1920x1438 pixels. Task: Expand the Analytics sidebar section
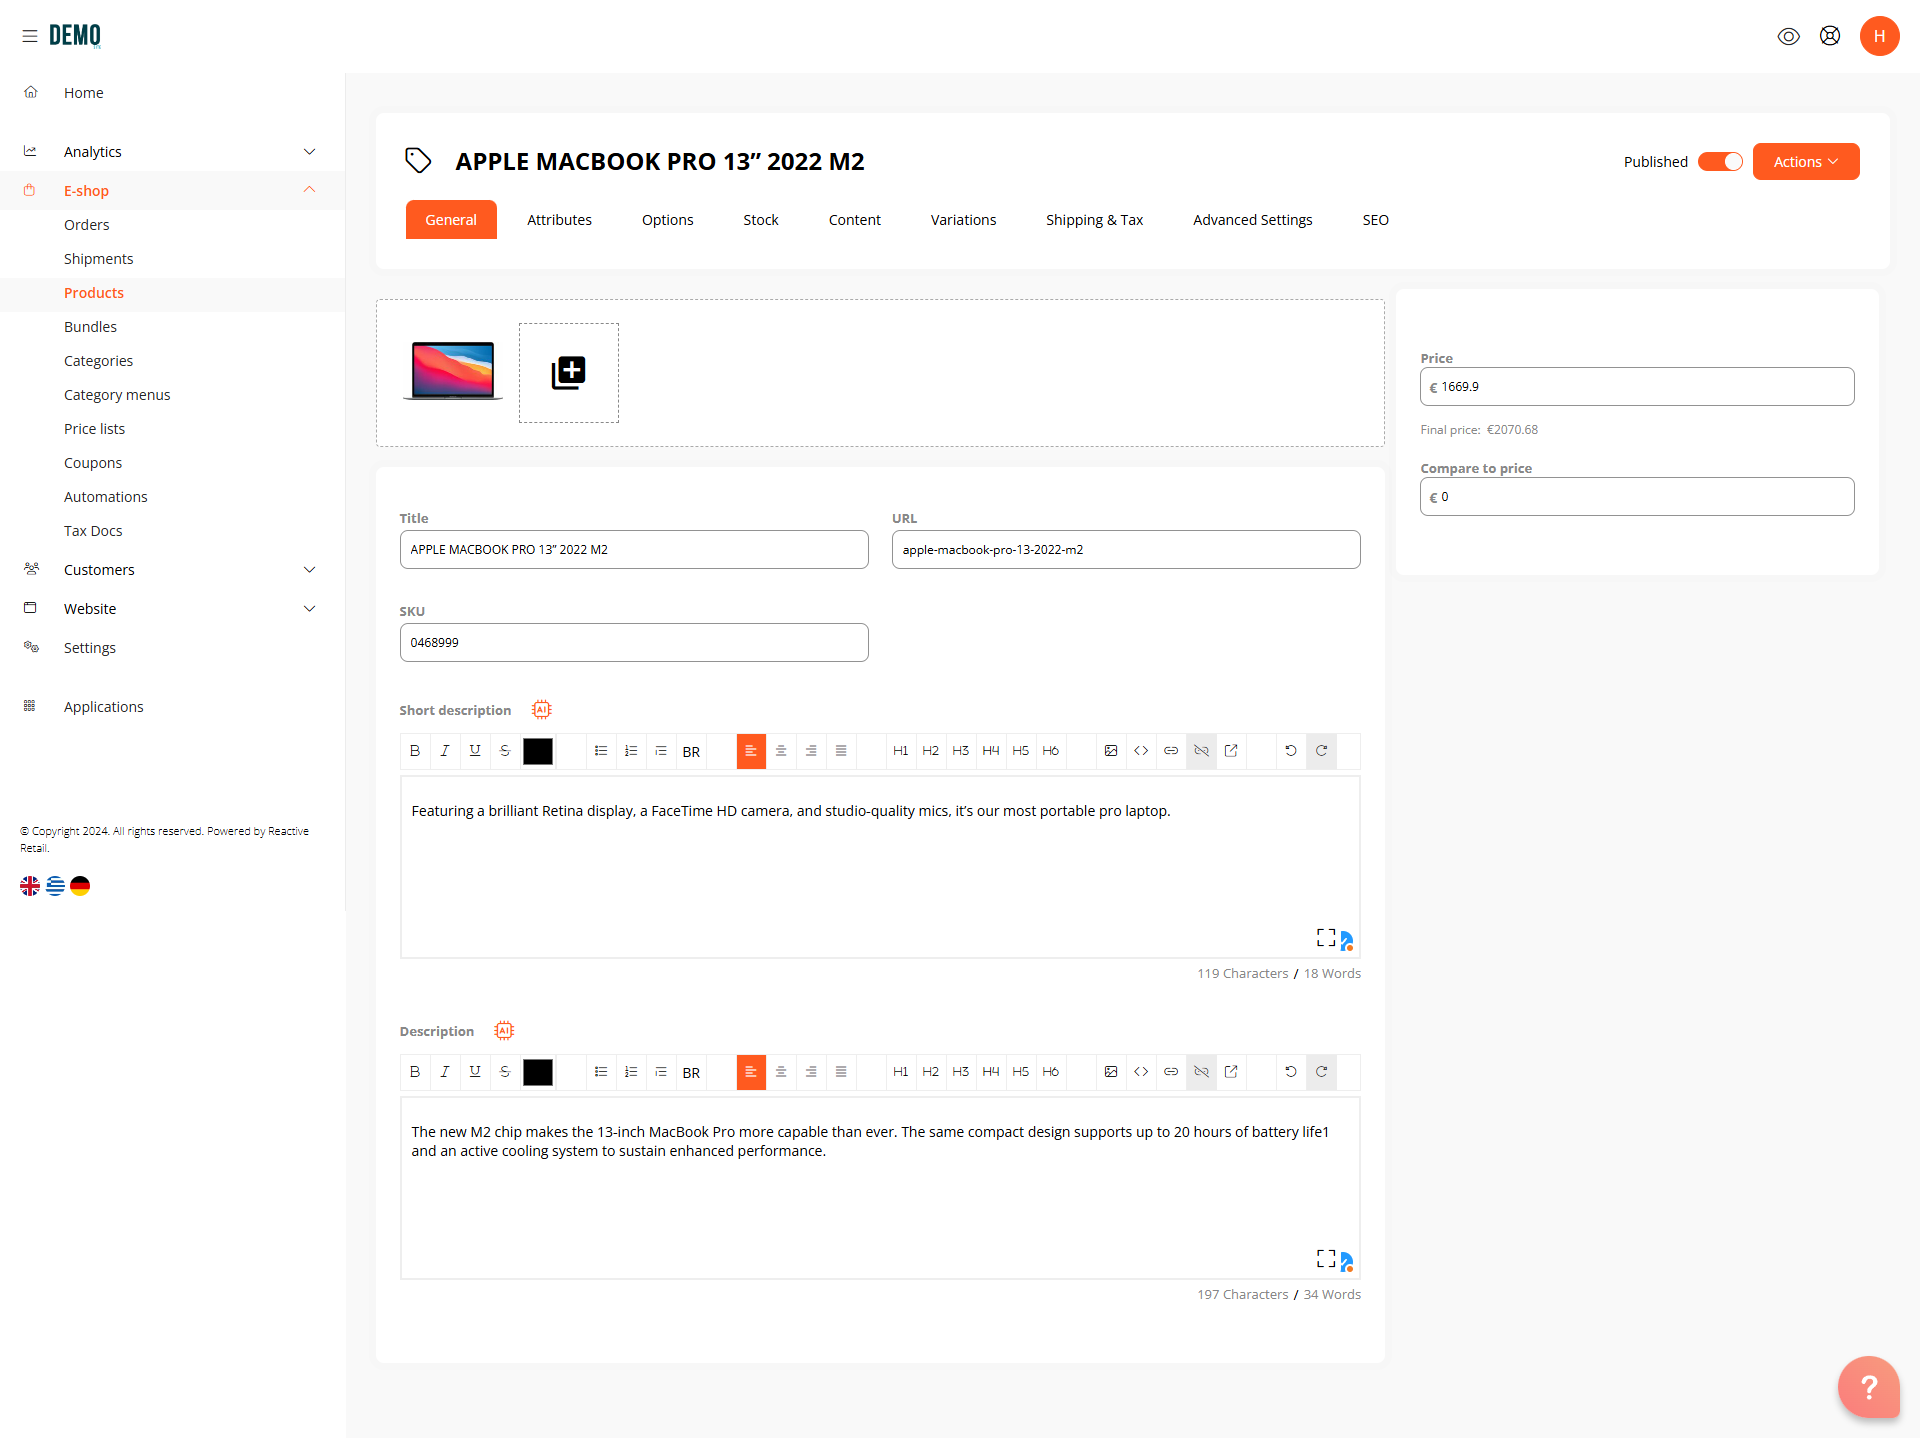point(172,152)
